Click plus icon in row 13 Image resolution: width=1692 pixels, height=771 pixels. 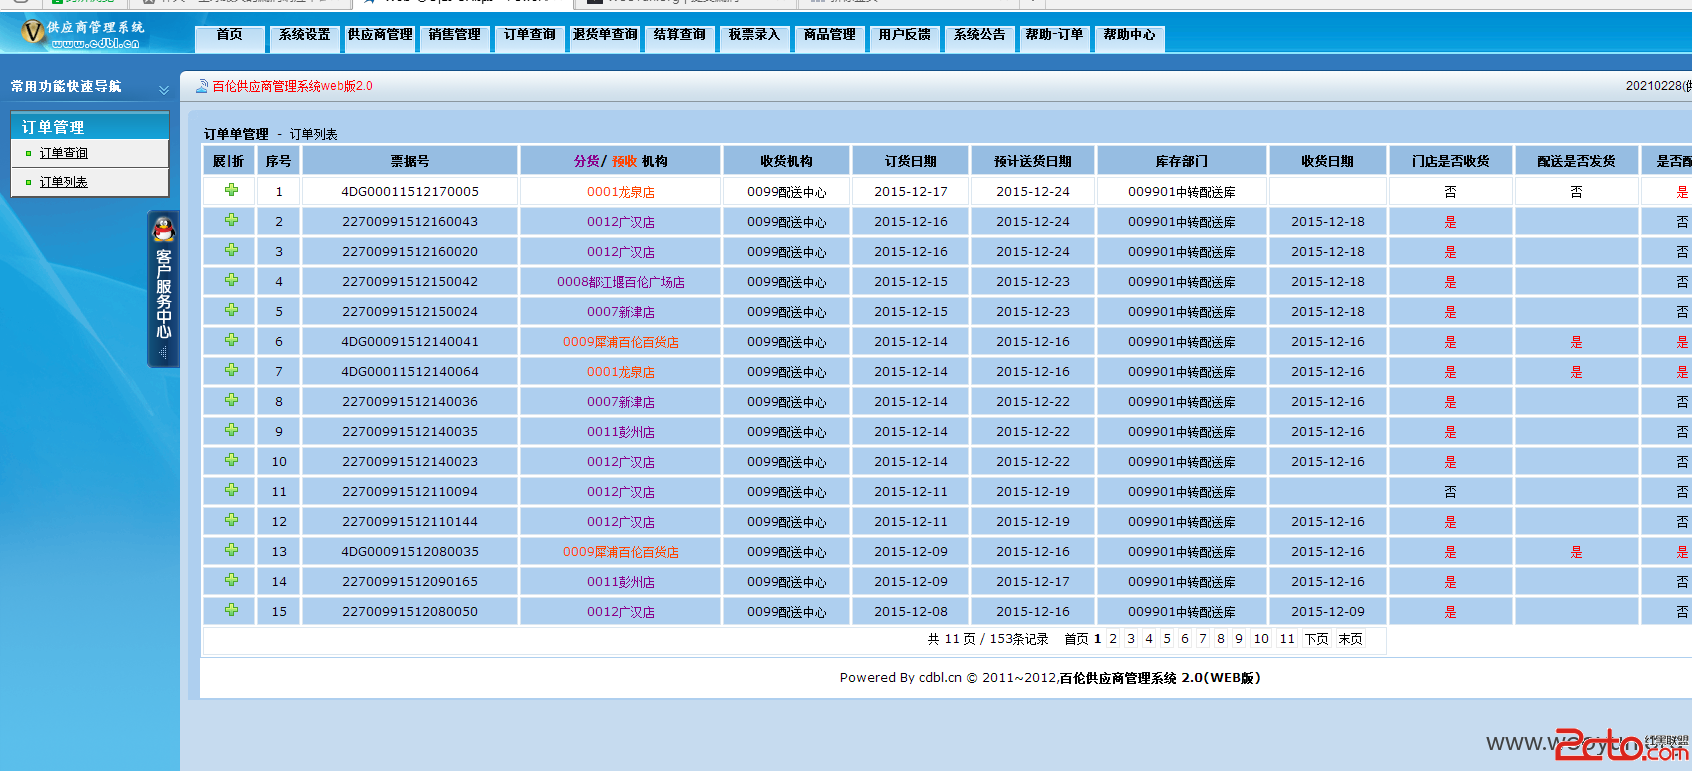pos(231,550)
